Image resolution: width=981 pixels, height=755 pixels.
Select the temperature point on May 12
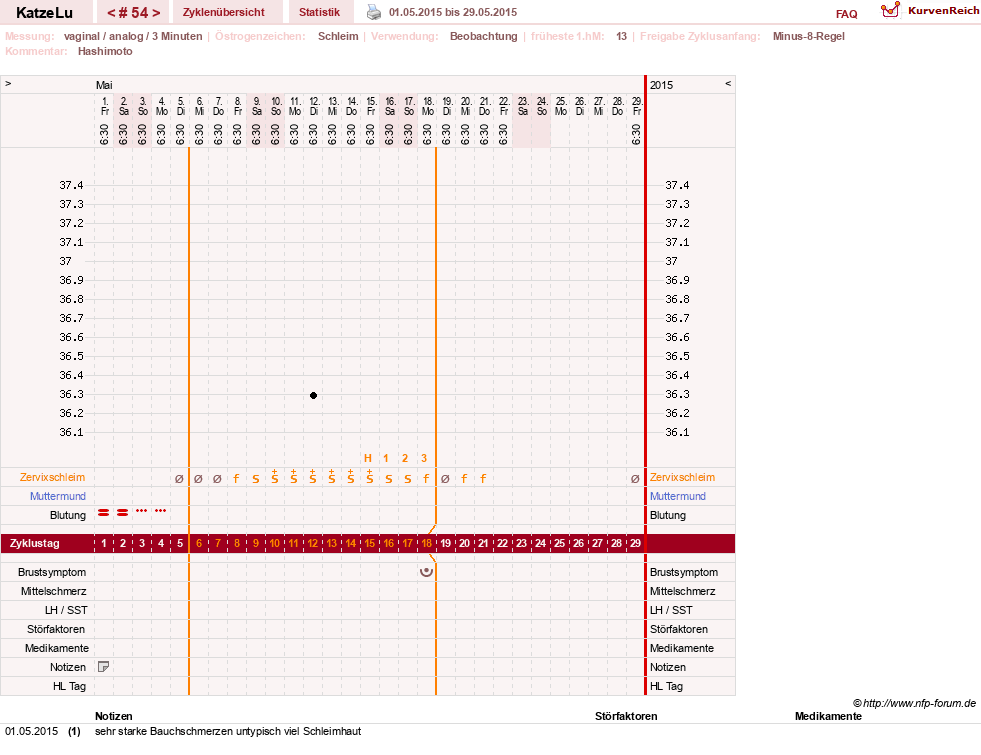click(313, 395)
